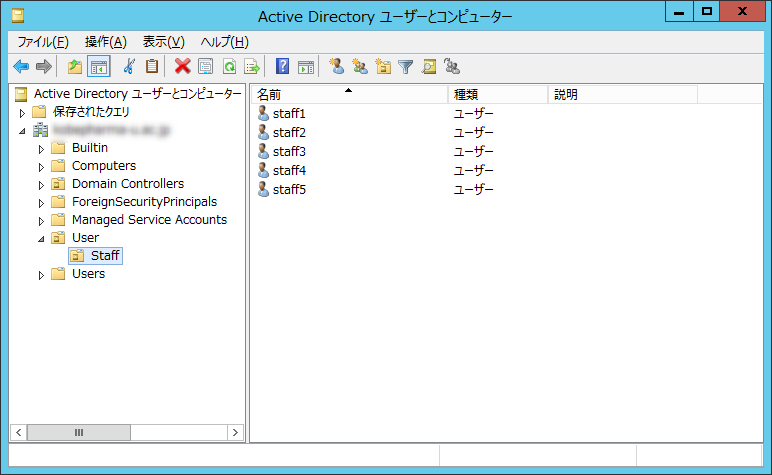772x475 pixels.
Task: Click the red Delete X icon
Action: tap(183, 66)
